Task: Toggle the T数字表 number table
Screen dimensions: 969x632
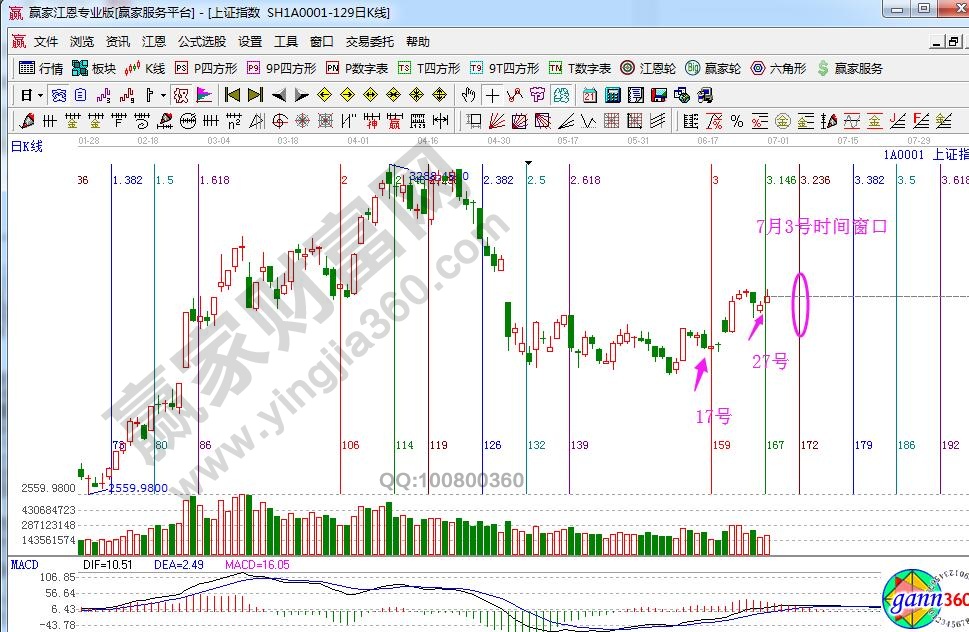Action: point(580,69)
